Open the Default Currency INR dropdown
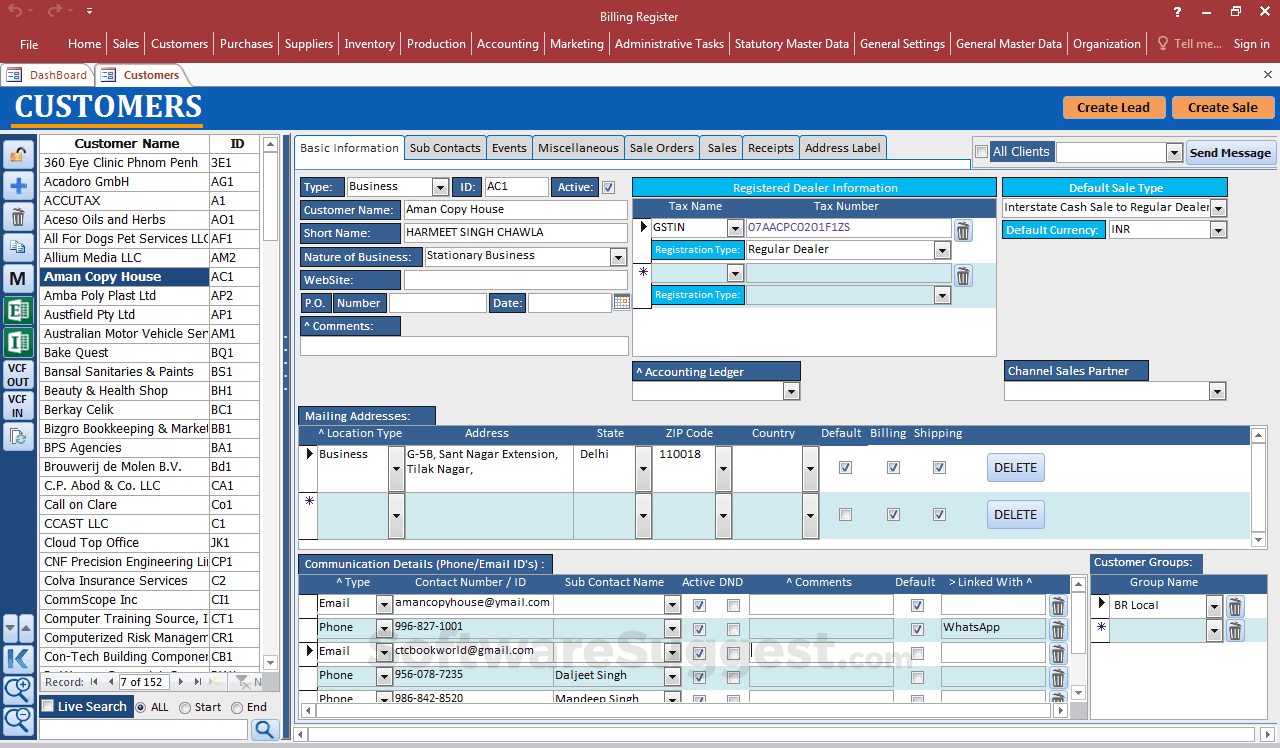This screenshot has width=1280, height=748. [x=1218, y=230]
